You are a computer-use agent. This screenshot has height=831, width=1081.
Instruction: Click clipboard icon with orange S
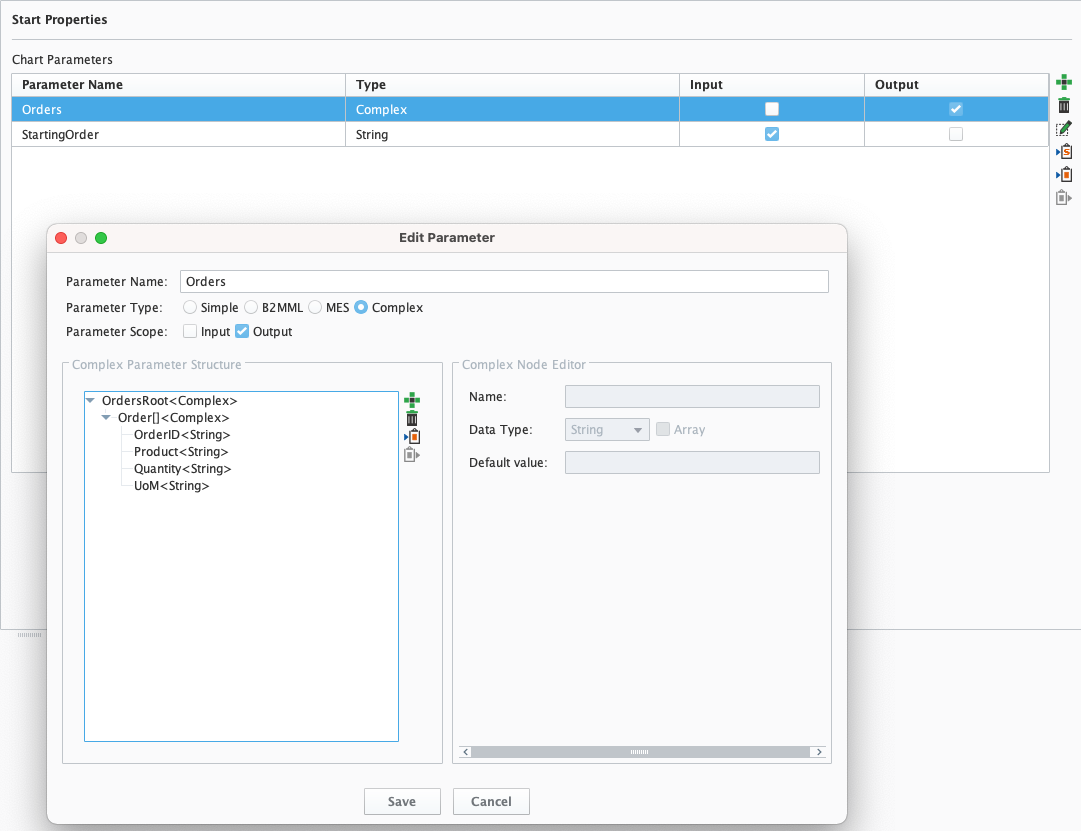[1064, 152]
